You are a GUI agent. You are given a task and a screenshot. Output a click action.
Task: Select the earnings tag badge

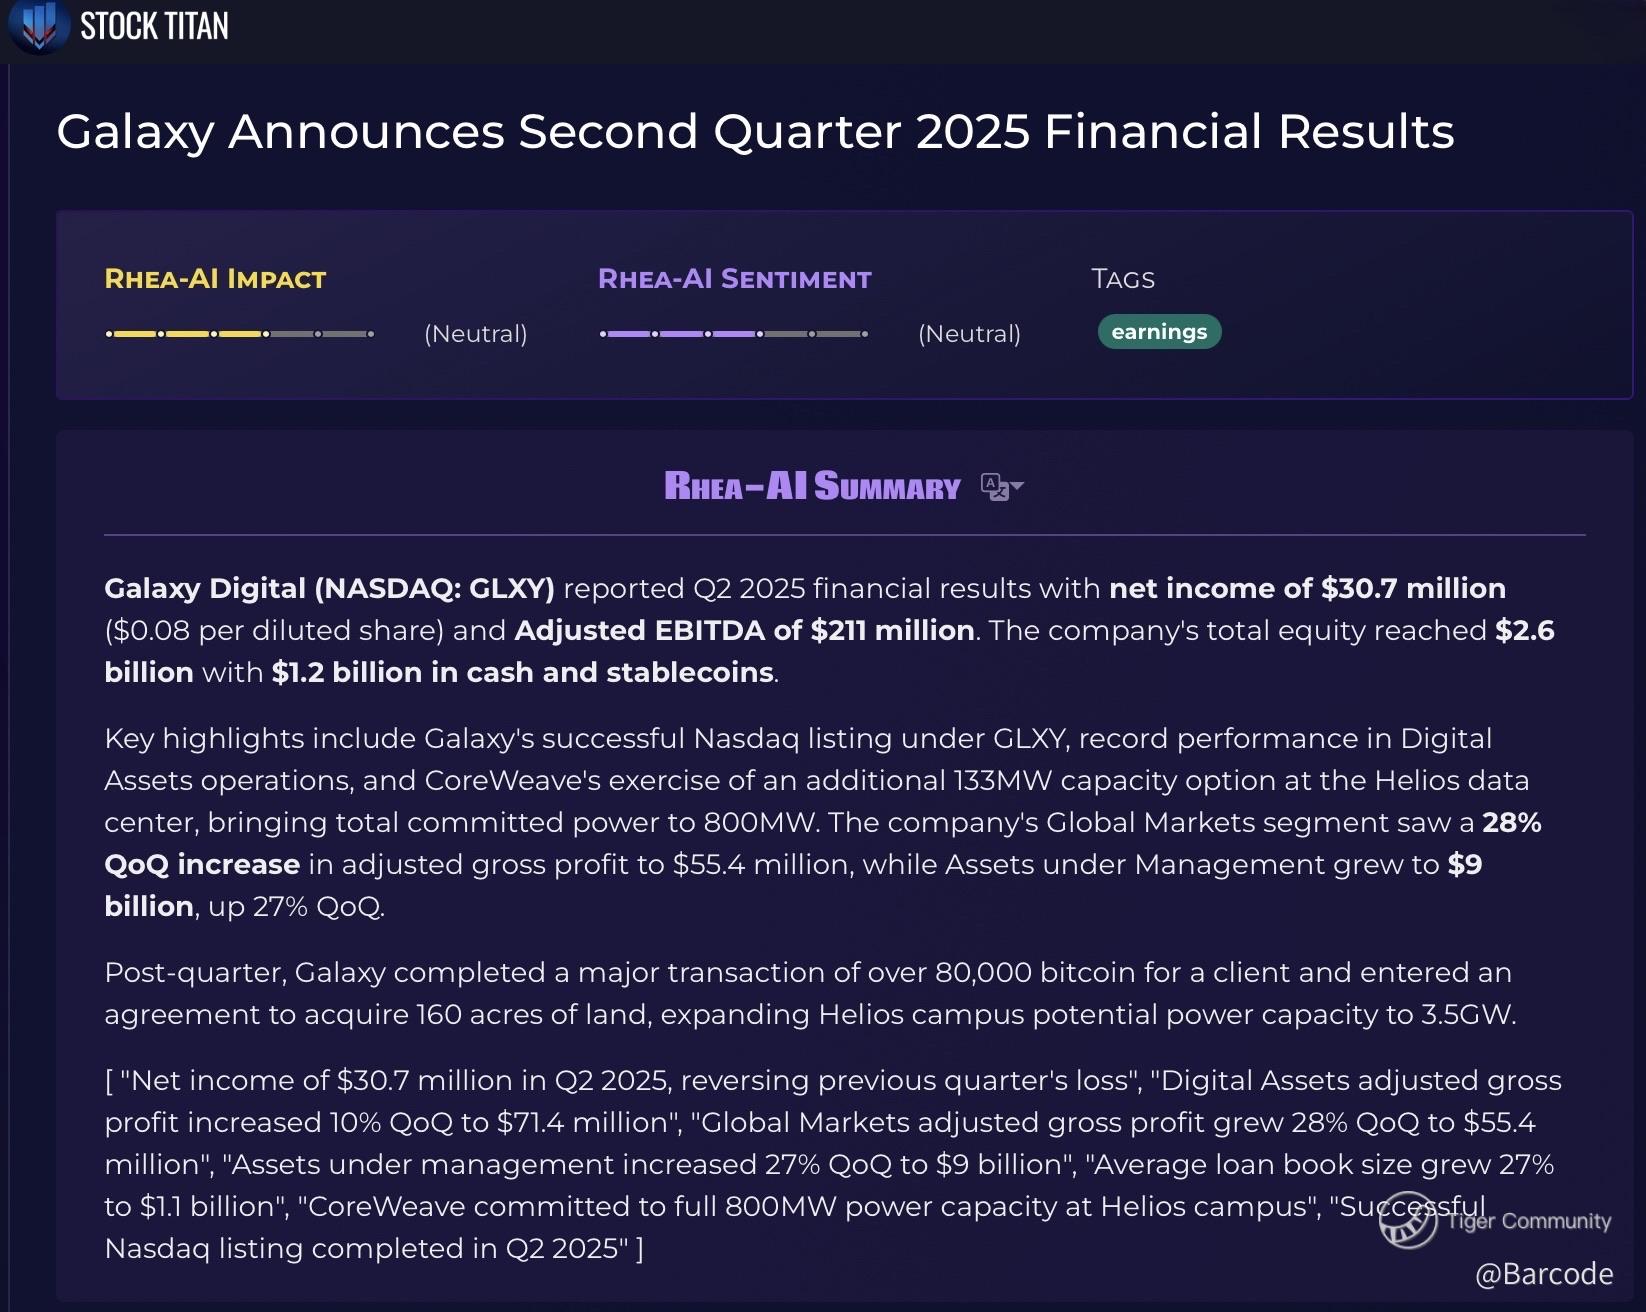coord(1159,332)
